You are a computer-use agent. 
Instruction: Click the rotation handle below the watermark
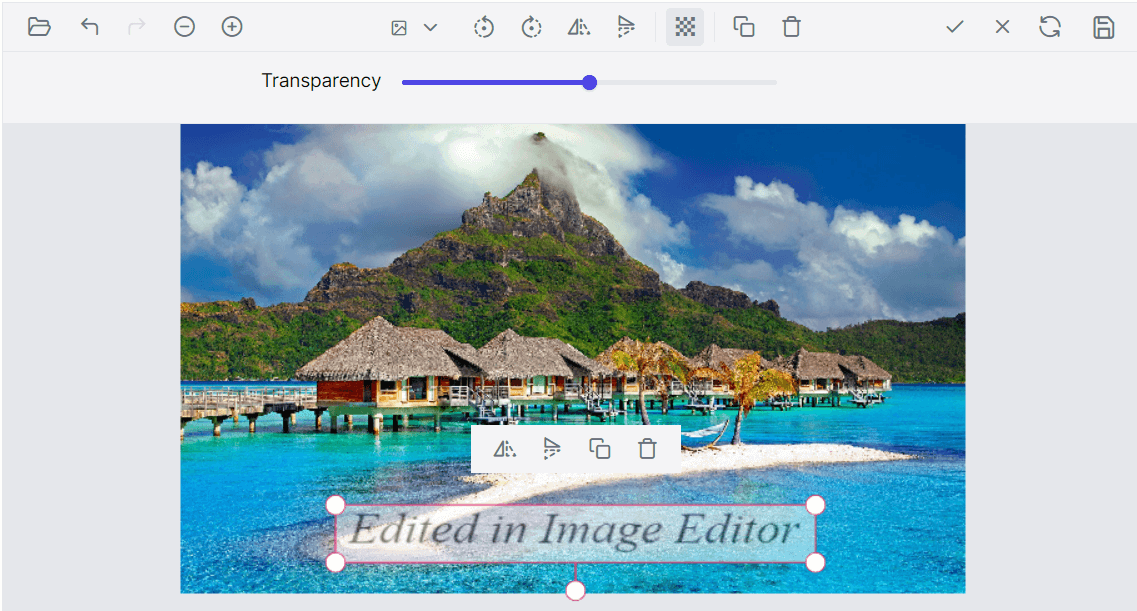tap(575, 591)
